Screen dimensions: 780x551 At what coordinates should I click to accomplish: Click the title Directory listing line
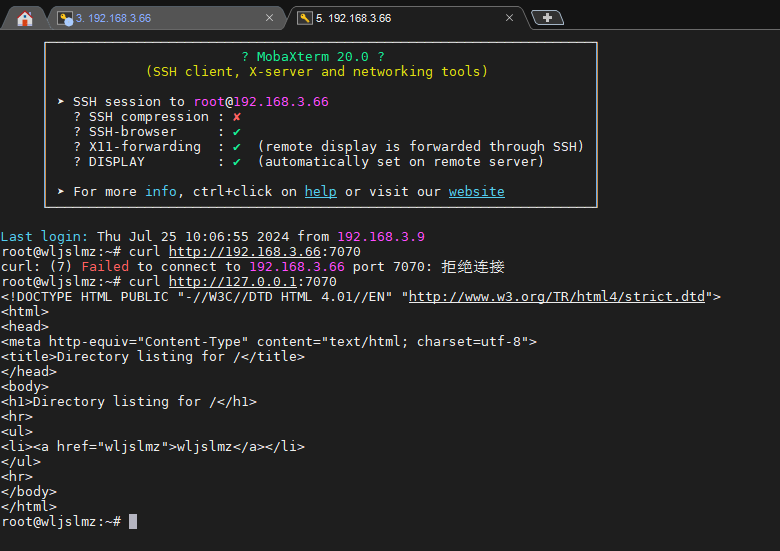point(153,357)
